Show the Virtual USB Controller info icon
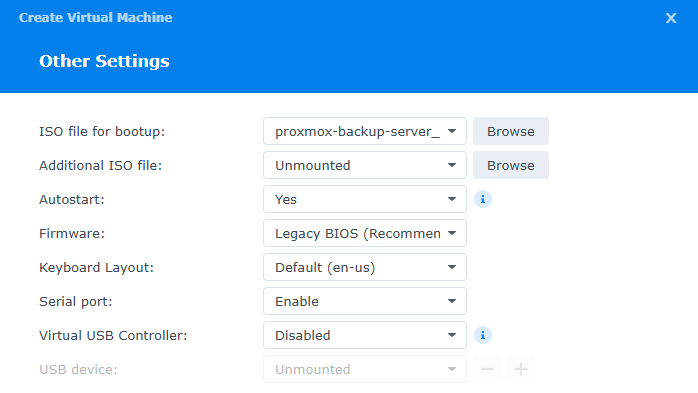 point(483,335)
